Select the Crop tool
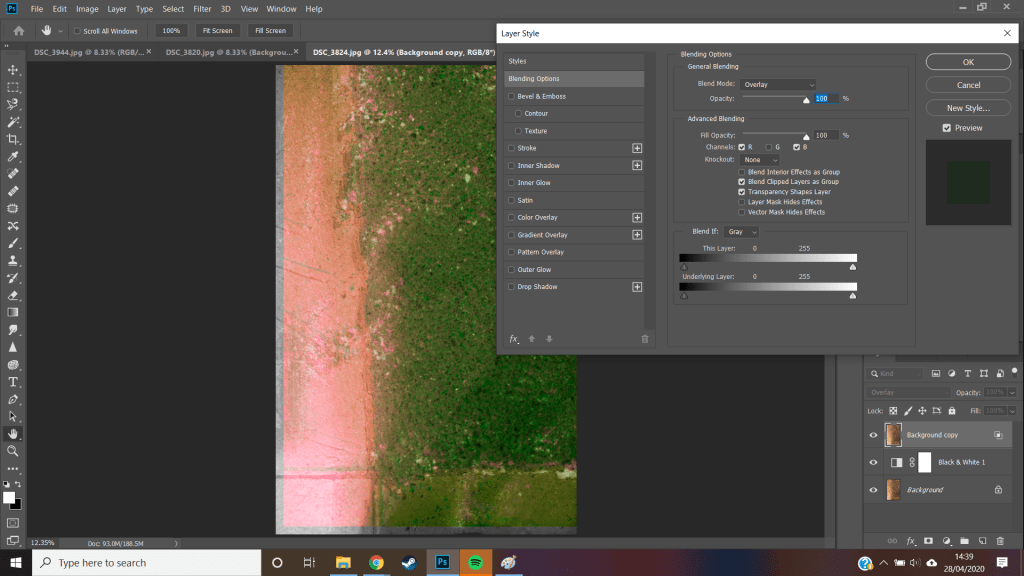Image resolution: width=1024 pixels, height=576 pixels. (13, 139)
